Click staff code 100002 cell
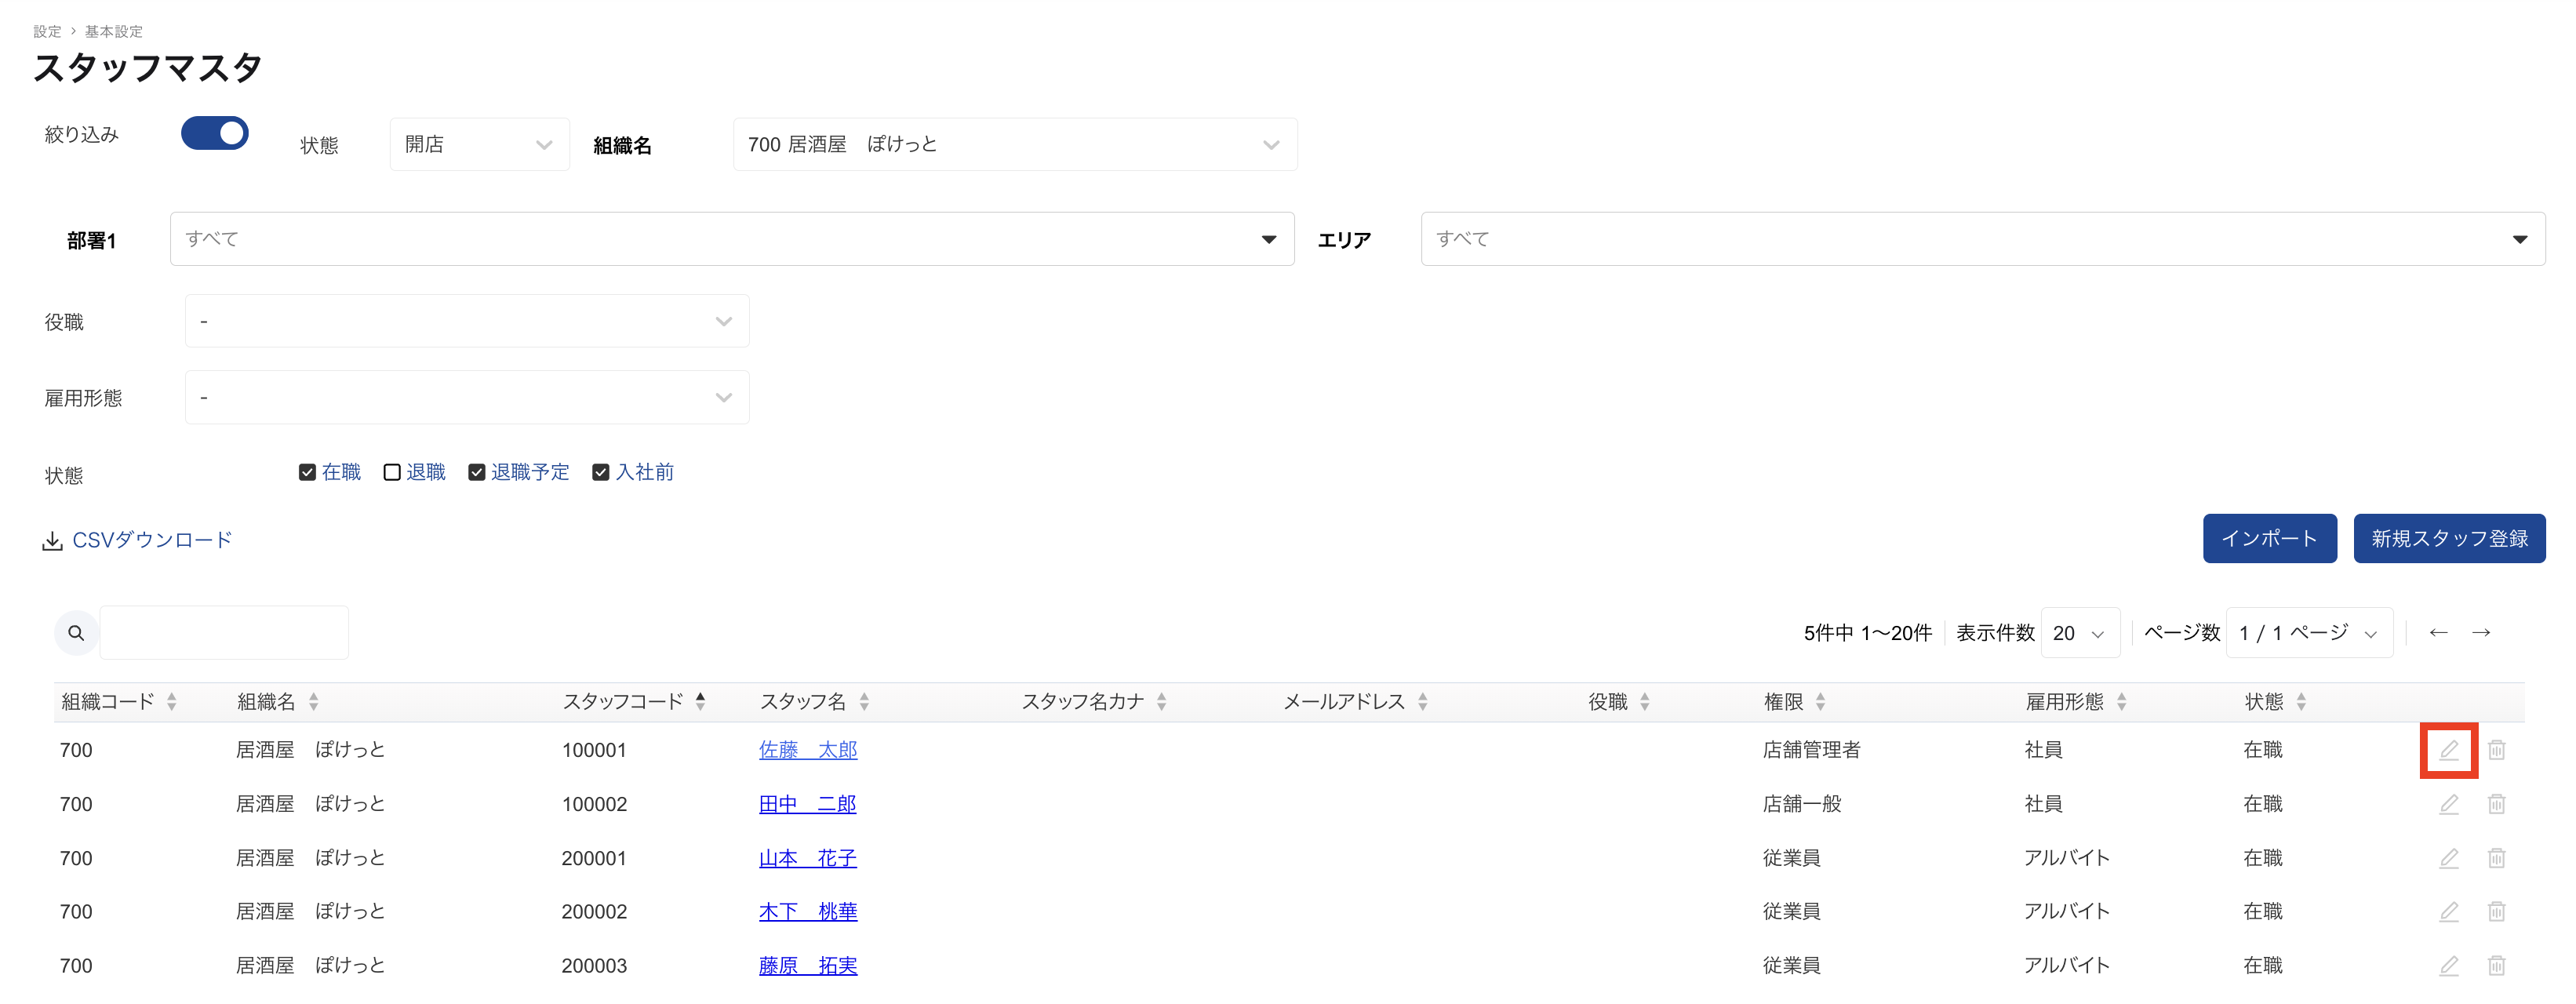Image resolution: width=2576 pixels, height=1004 pixels. click(594, 804)
